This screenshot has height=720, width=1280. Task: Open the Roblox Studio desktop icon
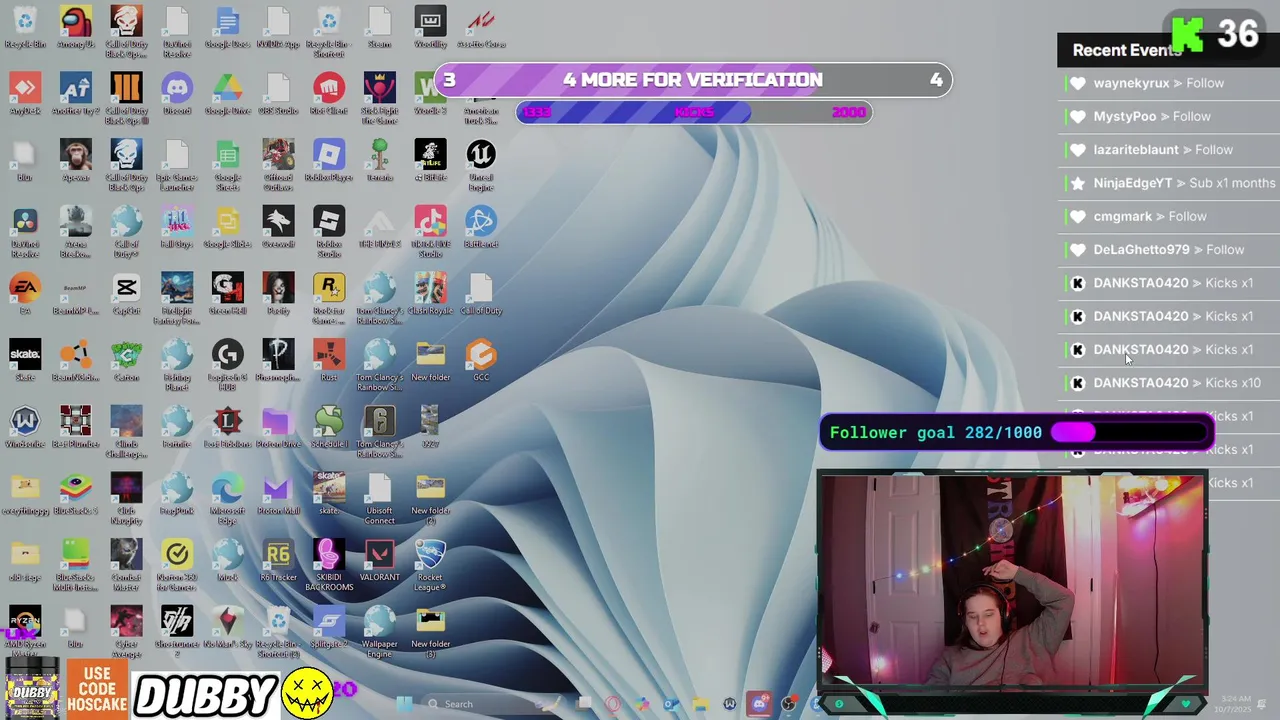[329, 232]
